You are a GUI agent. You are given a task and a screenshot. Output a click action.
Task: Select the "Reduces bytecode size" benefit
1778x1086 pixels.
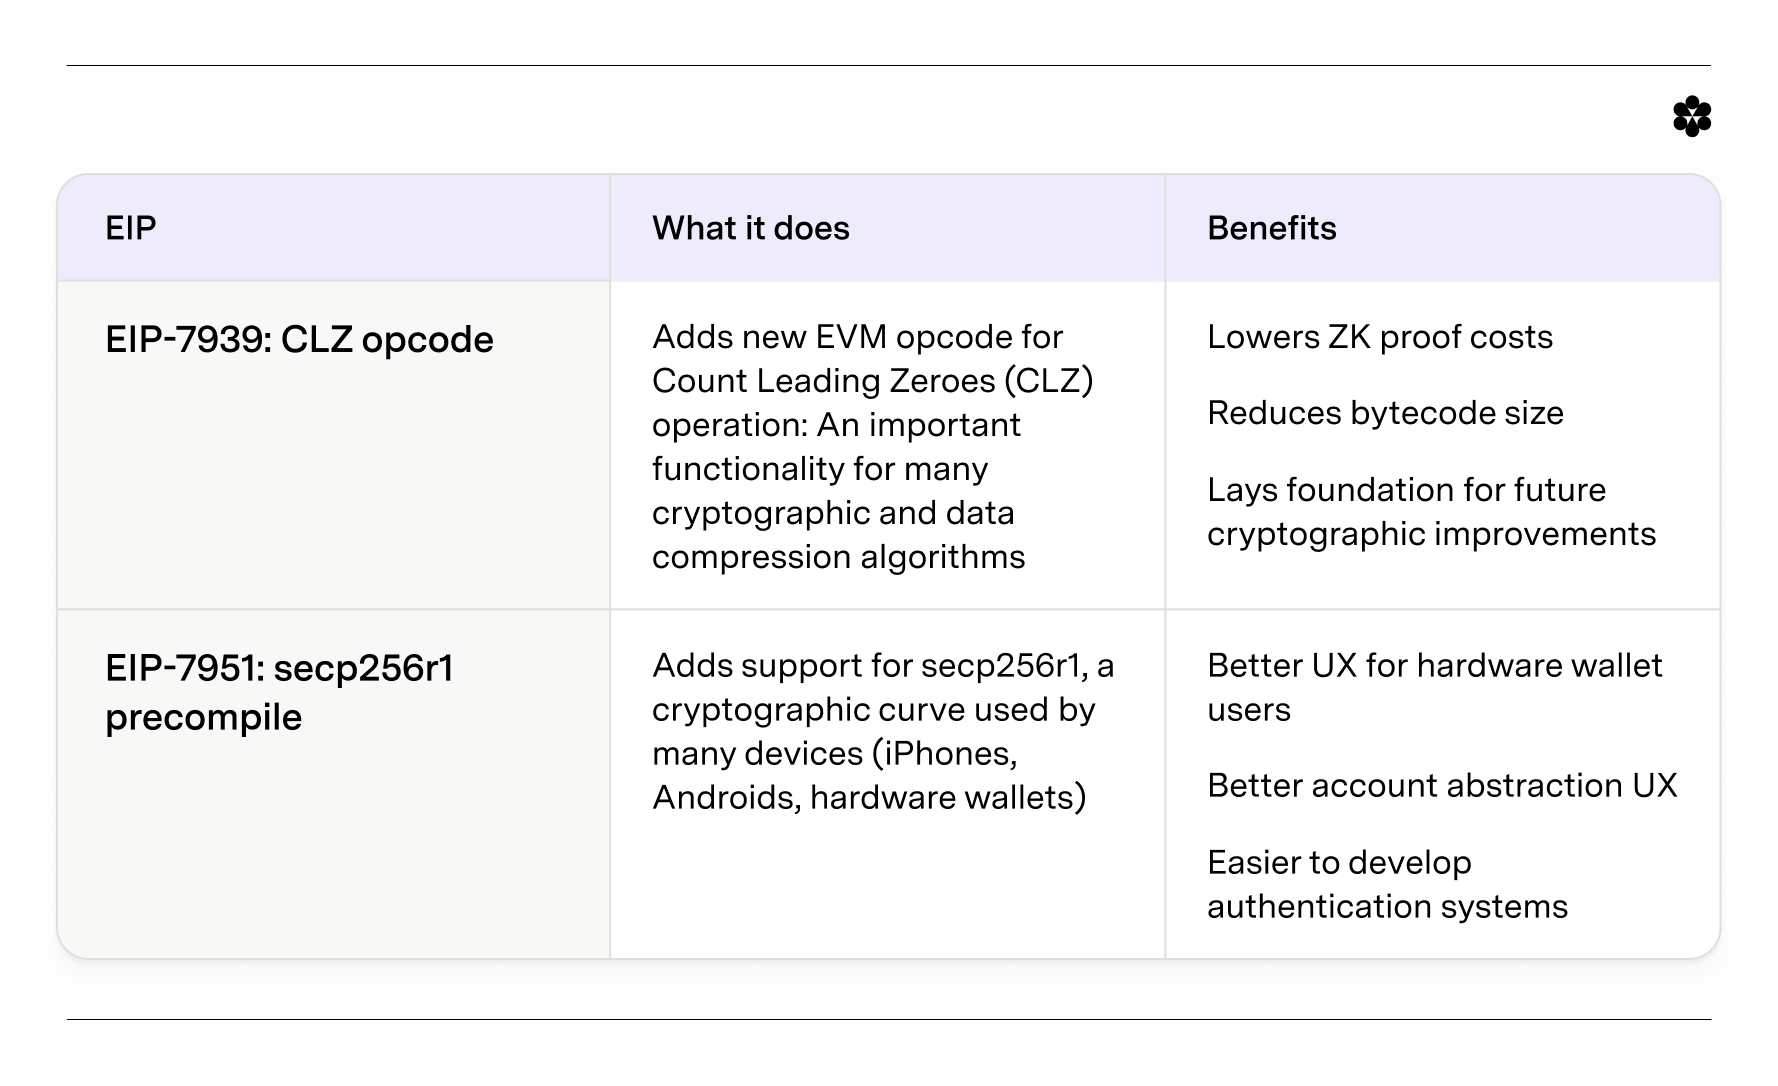[x=1385, y=413]
